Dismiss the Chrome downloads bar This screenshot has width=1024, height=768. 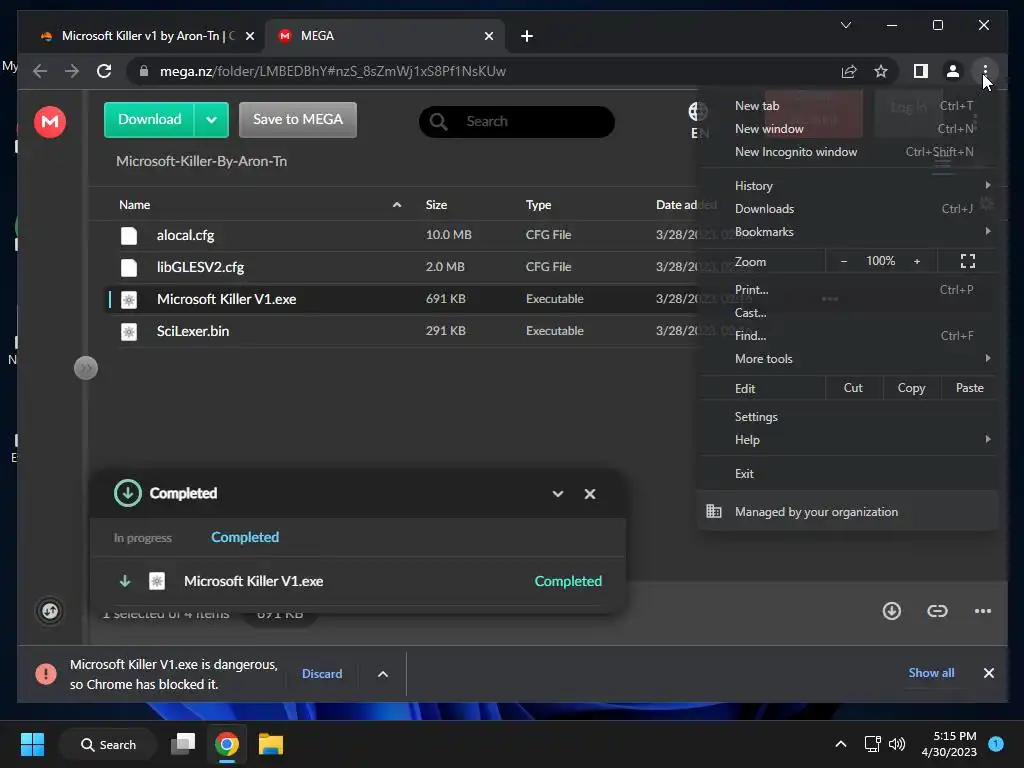(x=989, y=673)
